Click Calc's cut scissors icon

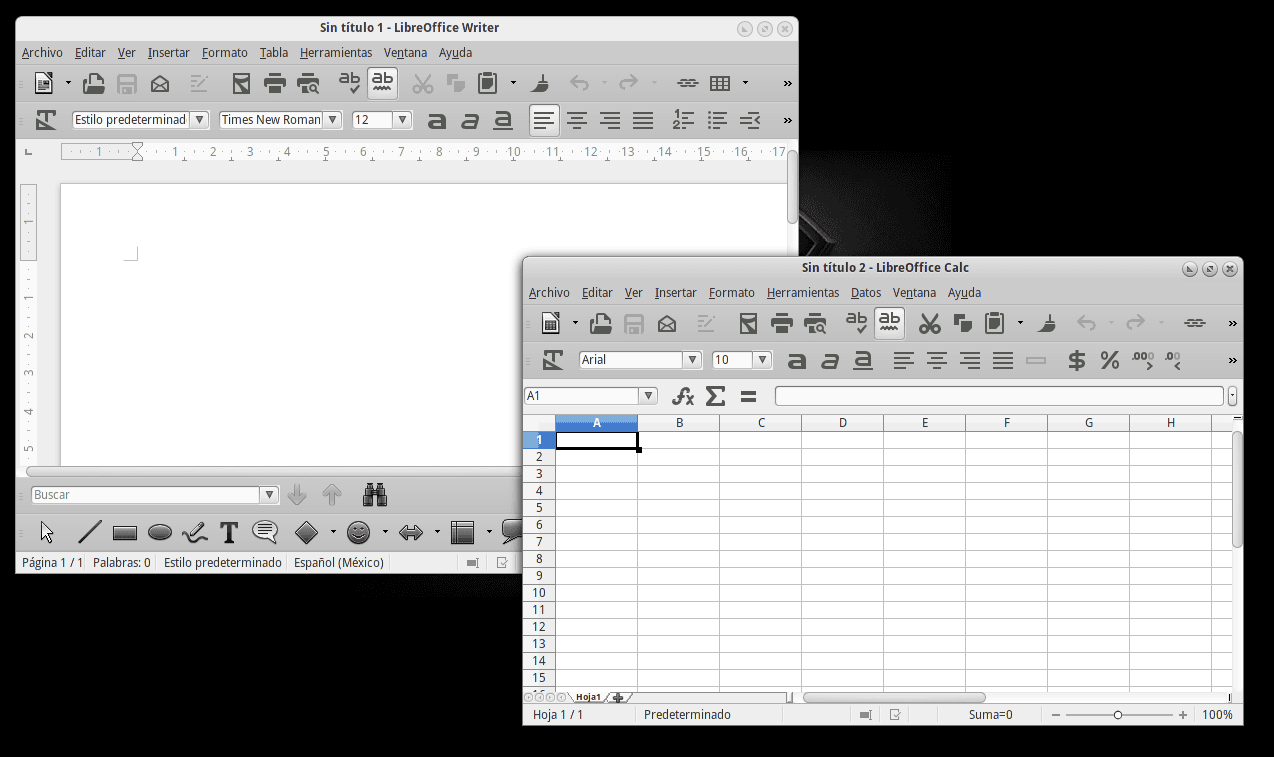[x=929, y=323]
